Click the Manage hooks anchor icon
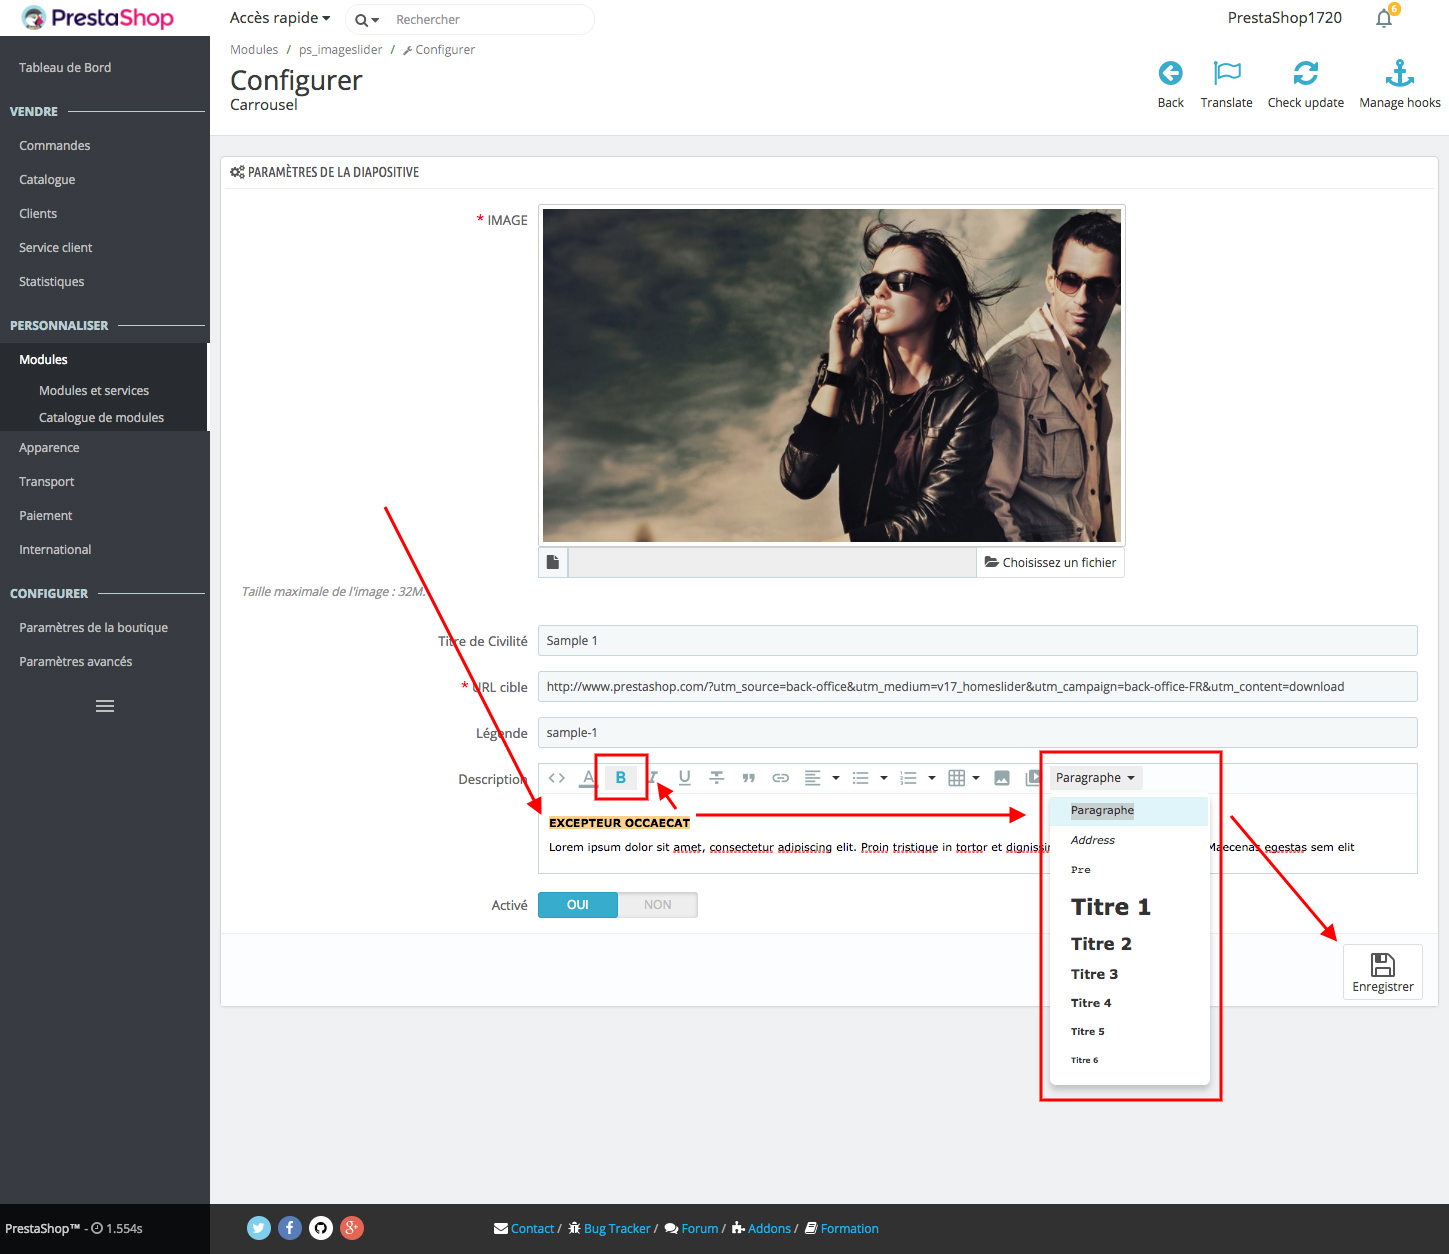1449x1254 pixels. [x=1399, y=74]
